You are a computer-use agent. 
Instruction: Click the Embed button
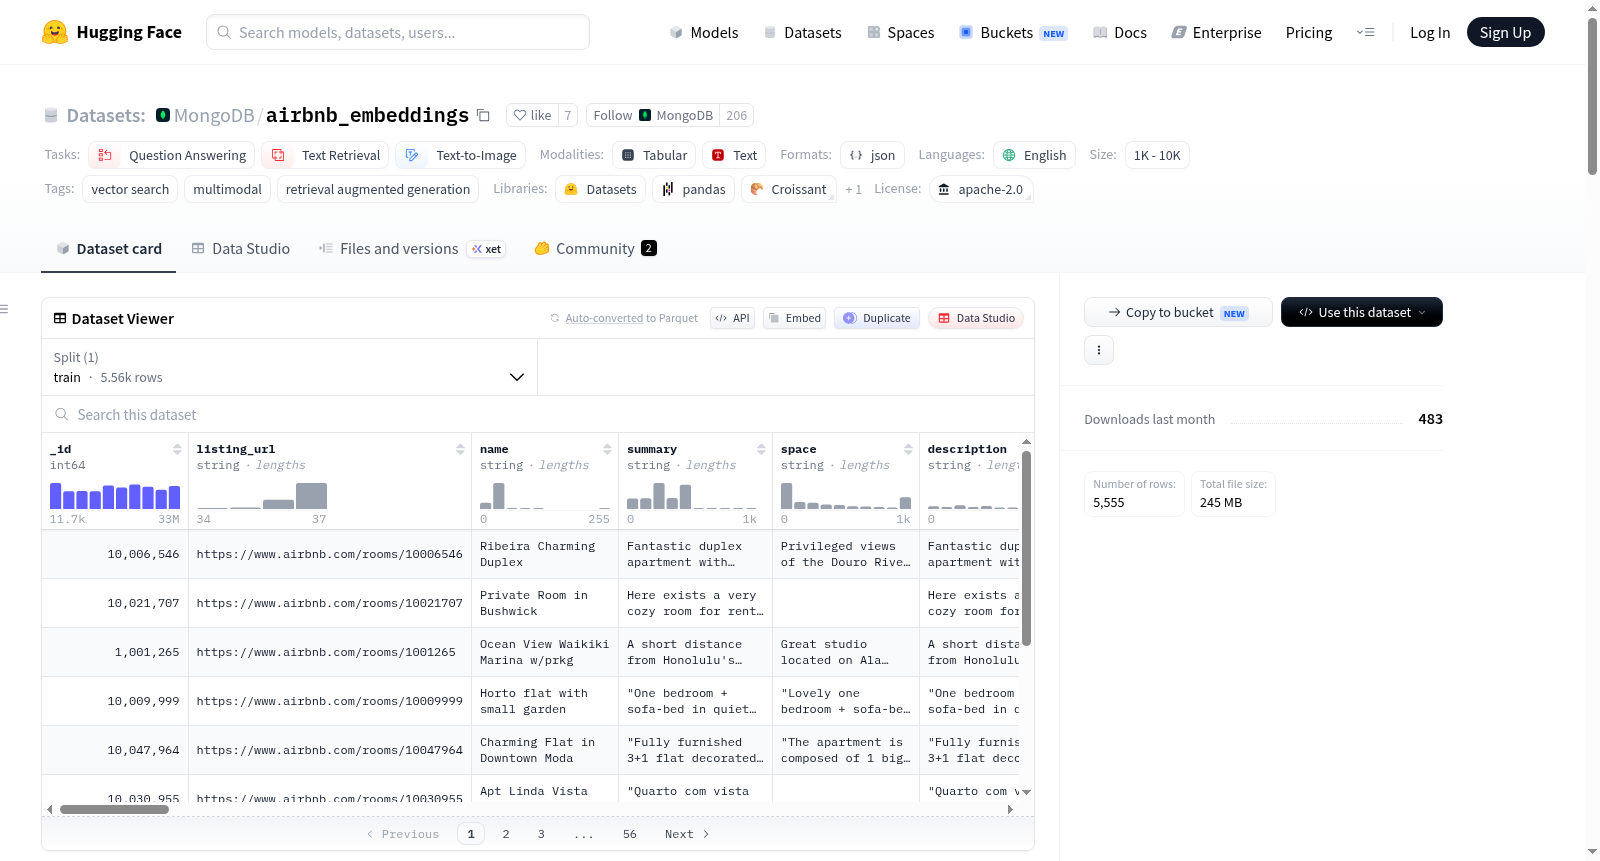[794, 318]
